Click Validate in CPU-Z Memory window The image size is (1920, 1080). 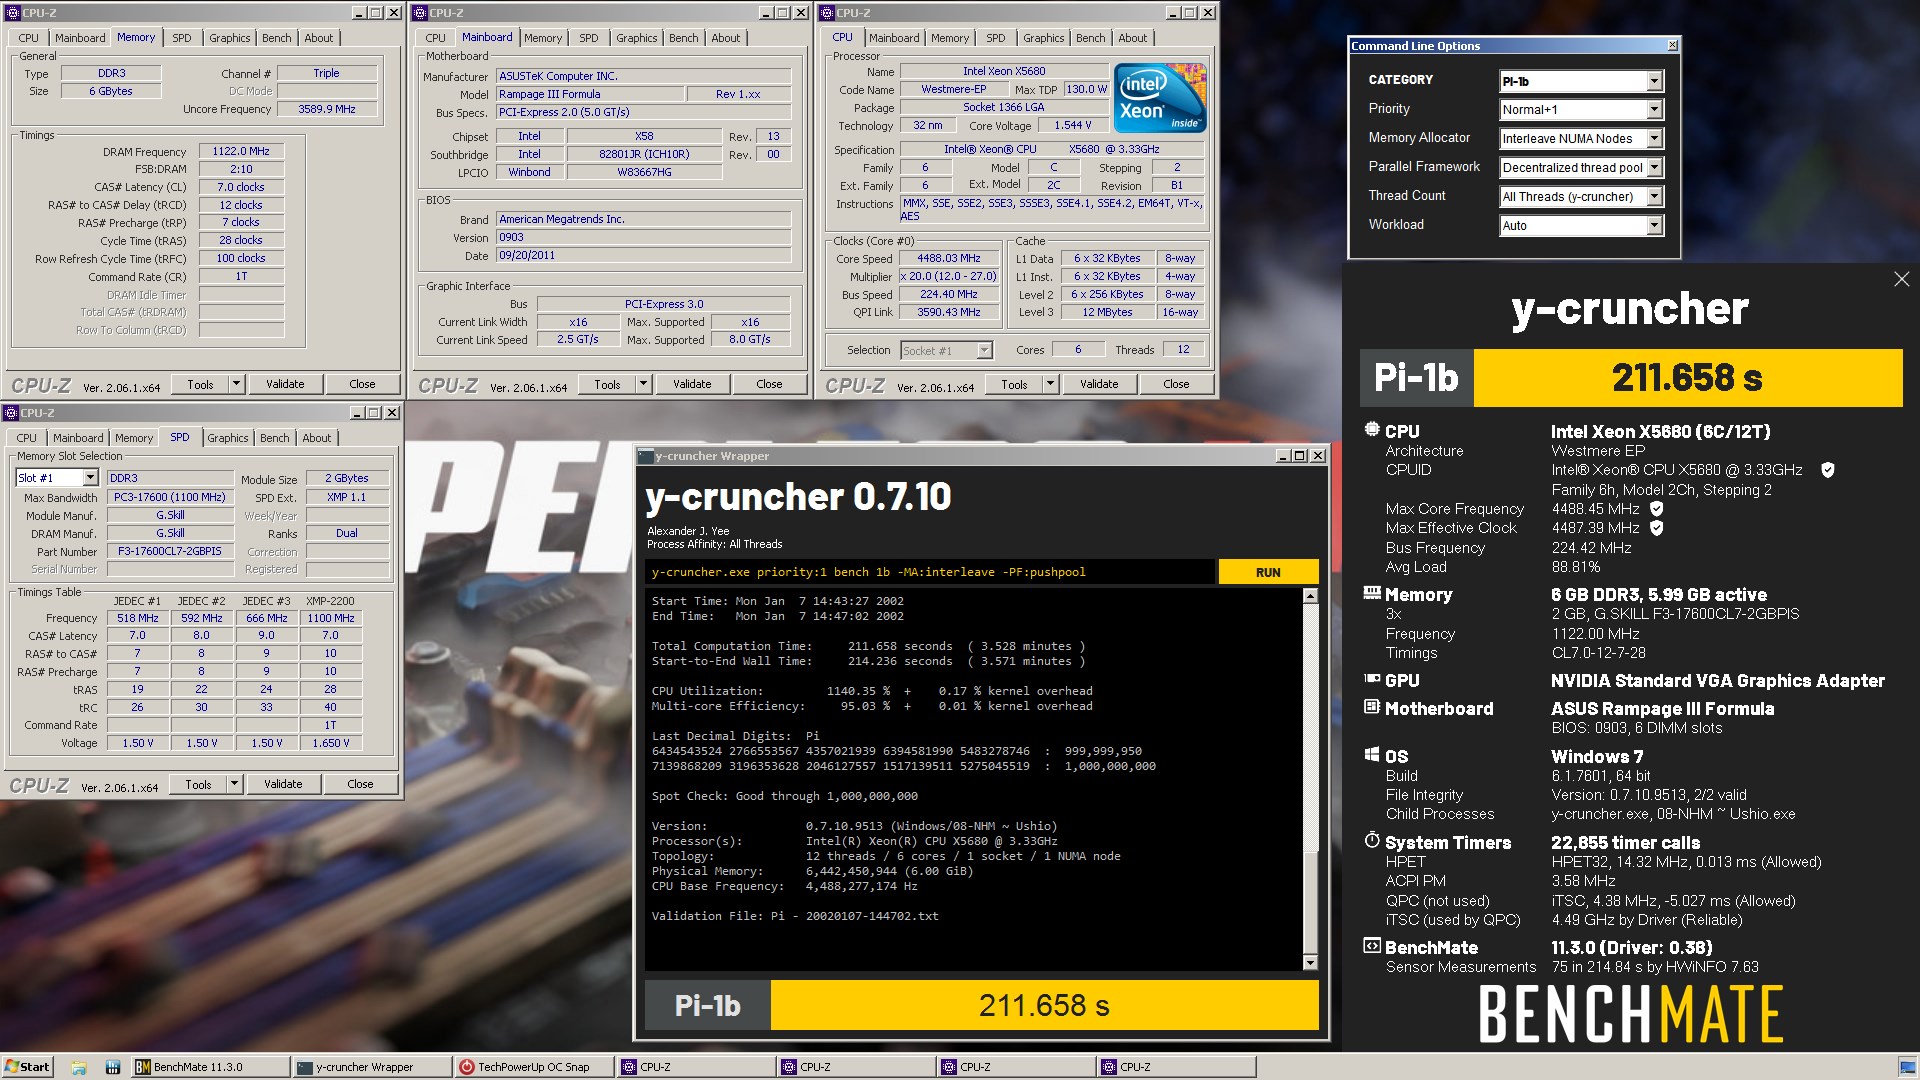tap(285, 384)
